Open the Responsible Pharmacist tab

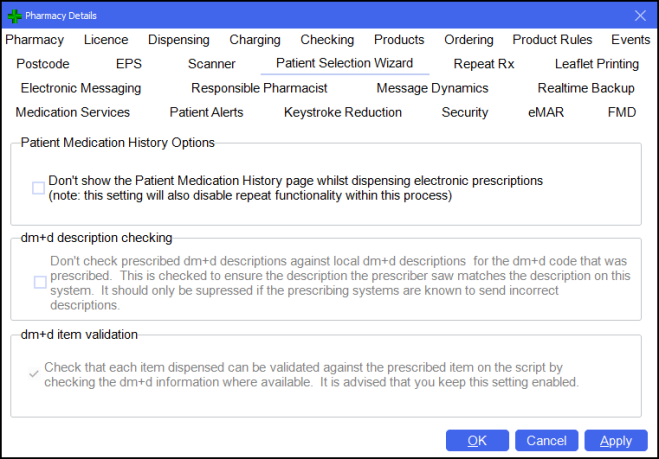[259, 88]
